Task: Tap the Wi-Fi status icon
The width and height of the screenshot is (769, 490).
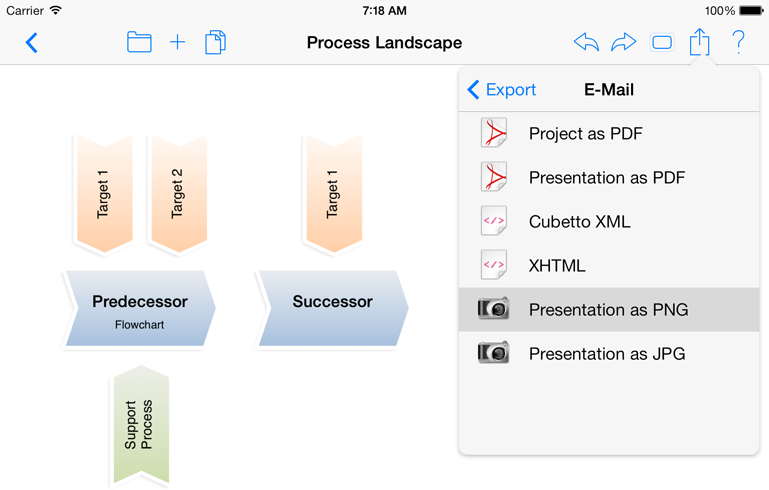Action: [56, 10]
